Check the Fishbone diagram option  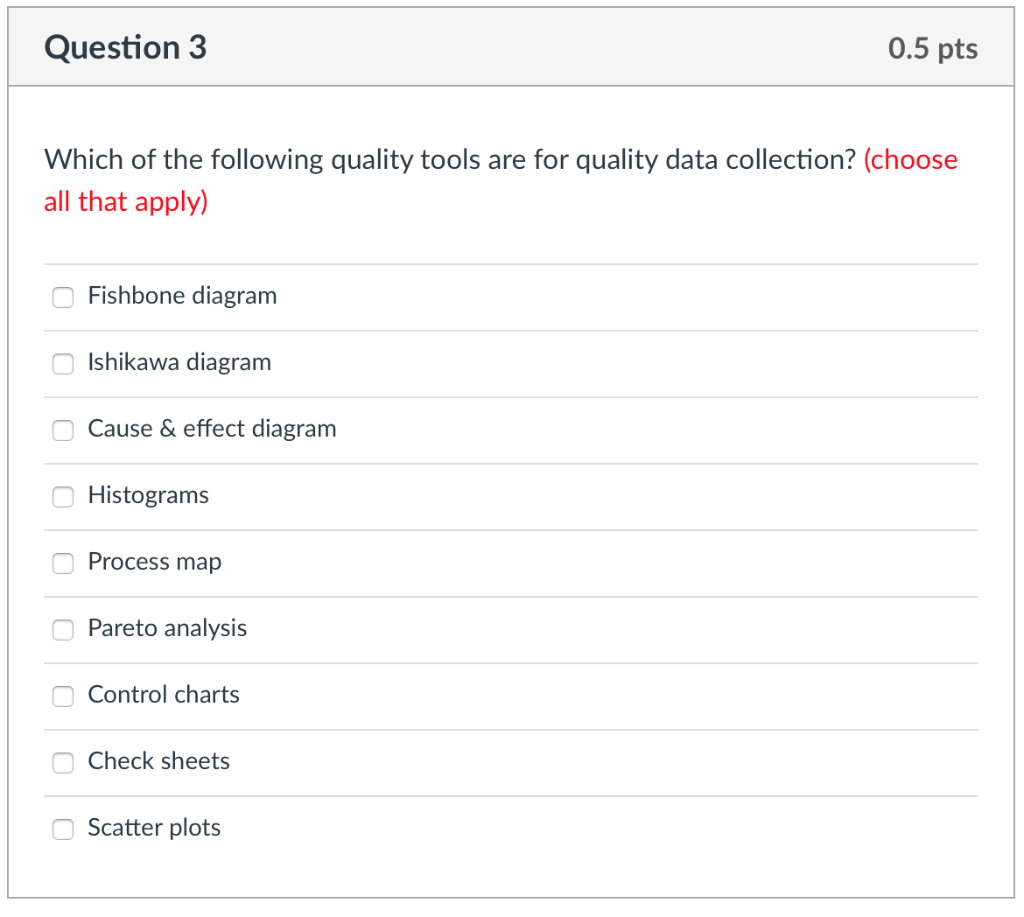click(63, 297)
